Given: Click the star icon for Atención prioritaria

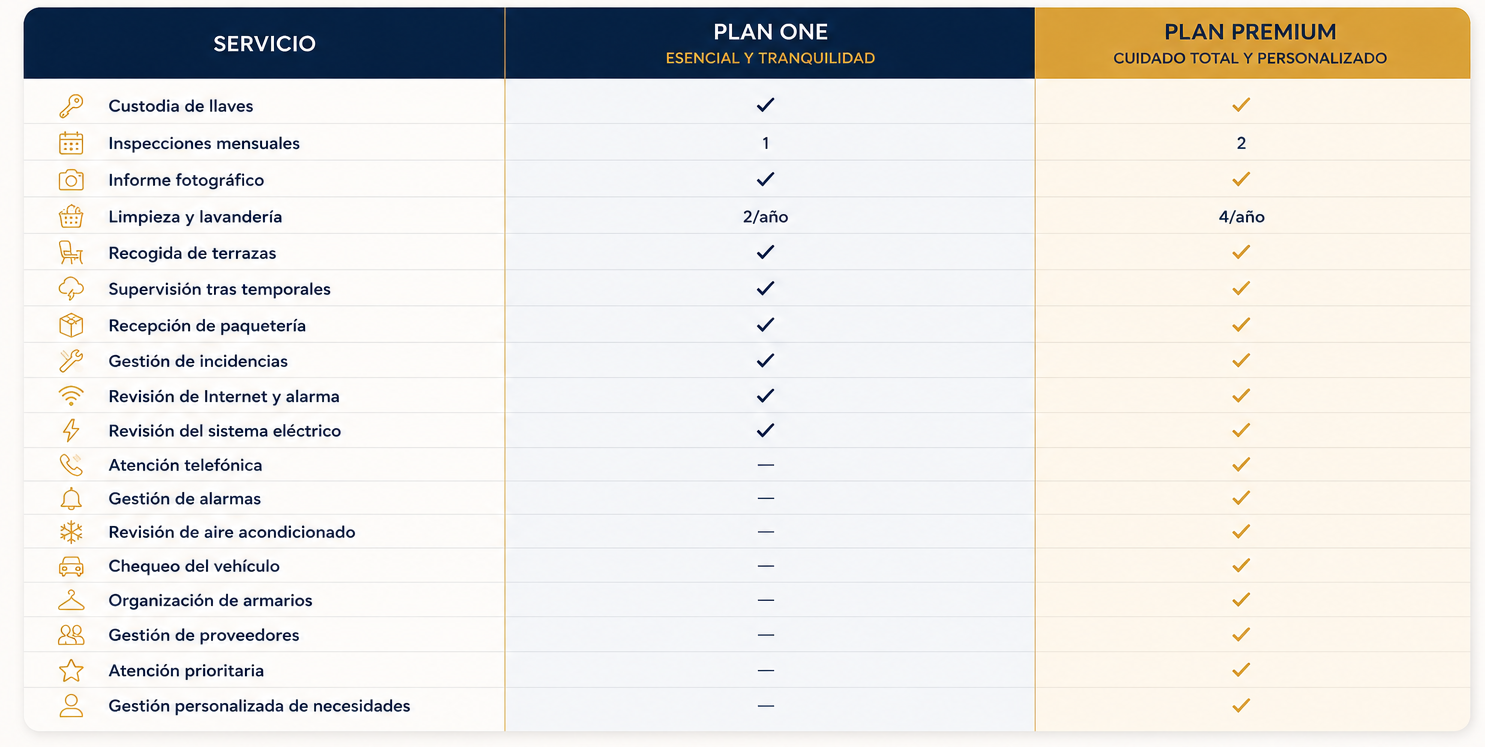Looking at the screenshot, I should click(71, 670).
